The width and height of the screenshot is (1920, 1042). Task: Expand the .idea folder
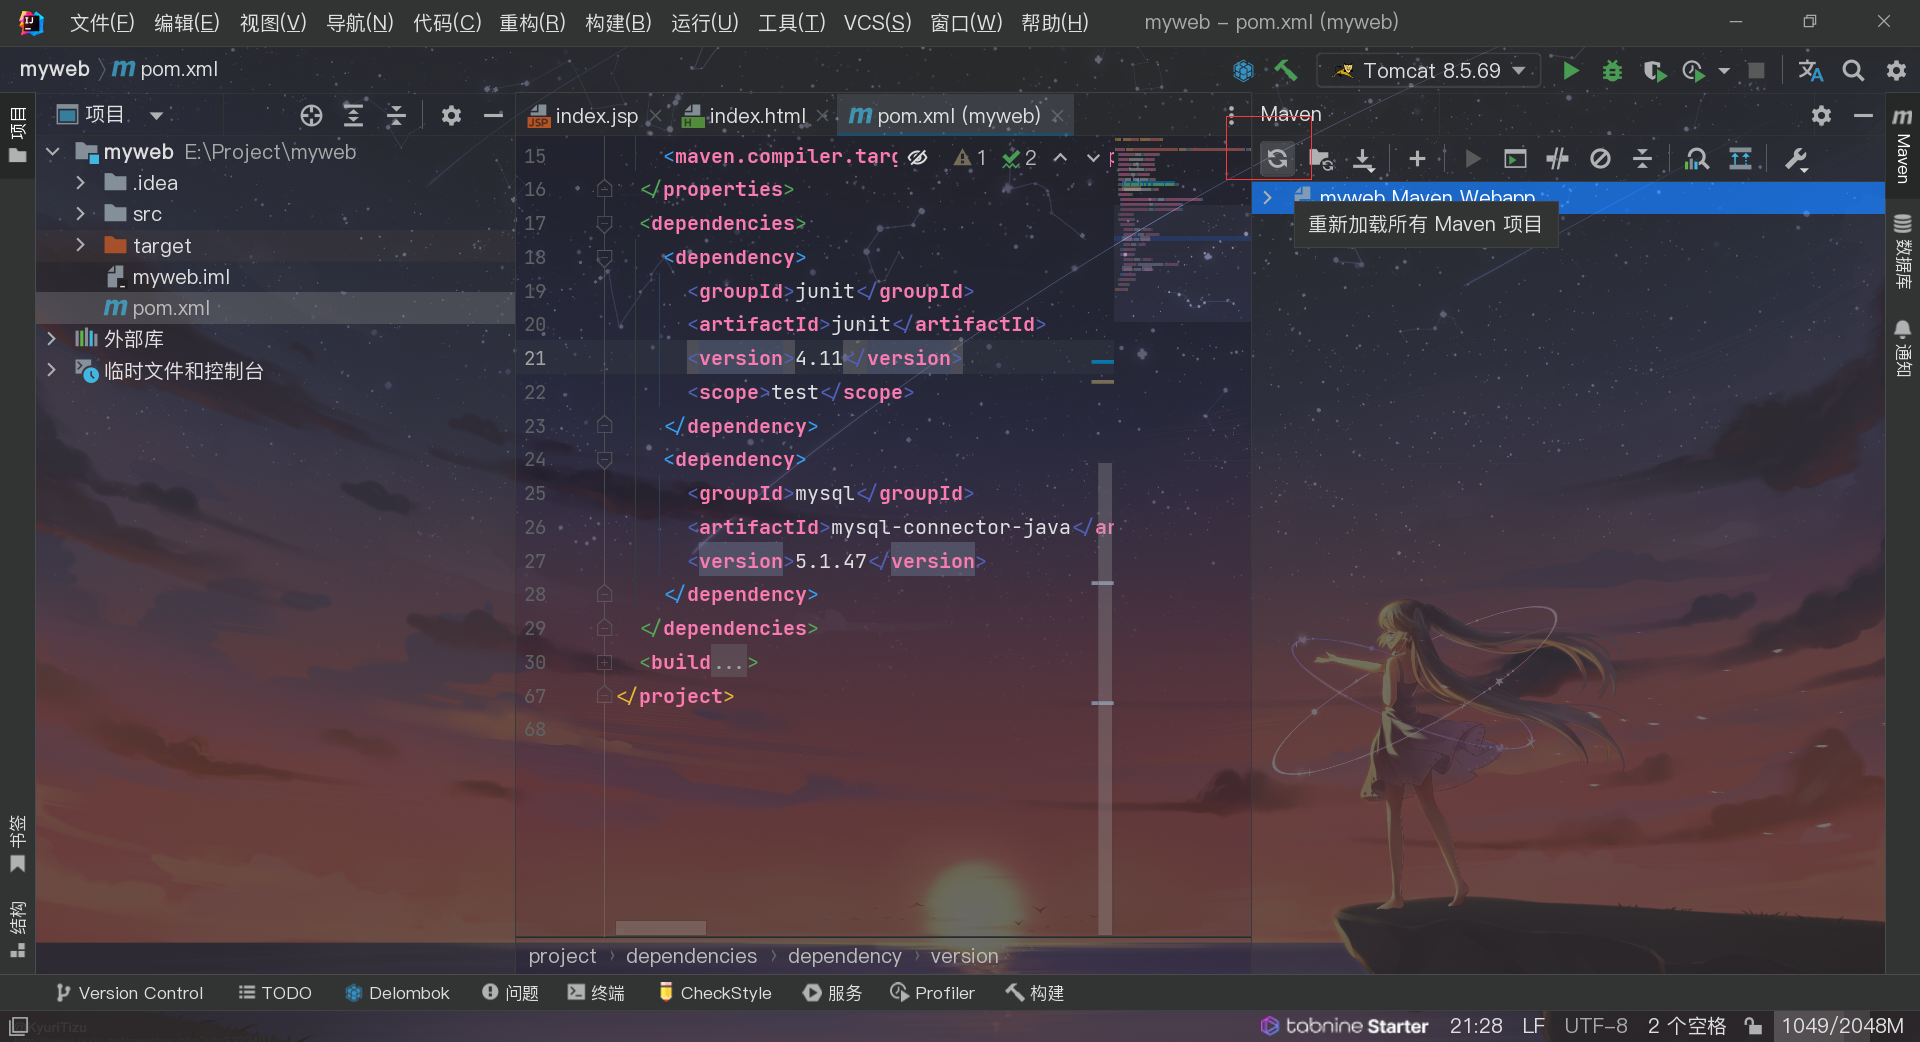(x=80, y=183)
